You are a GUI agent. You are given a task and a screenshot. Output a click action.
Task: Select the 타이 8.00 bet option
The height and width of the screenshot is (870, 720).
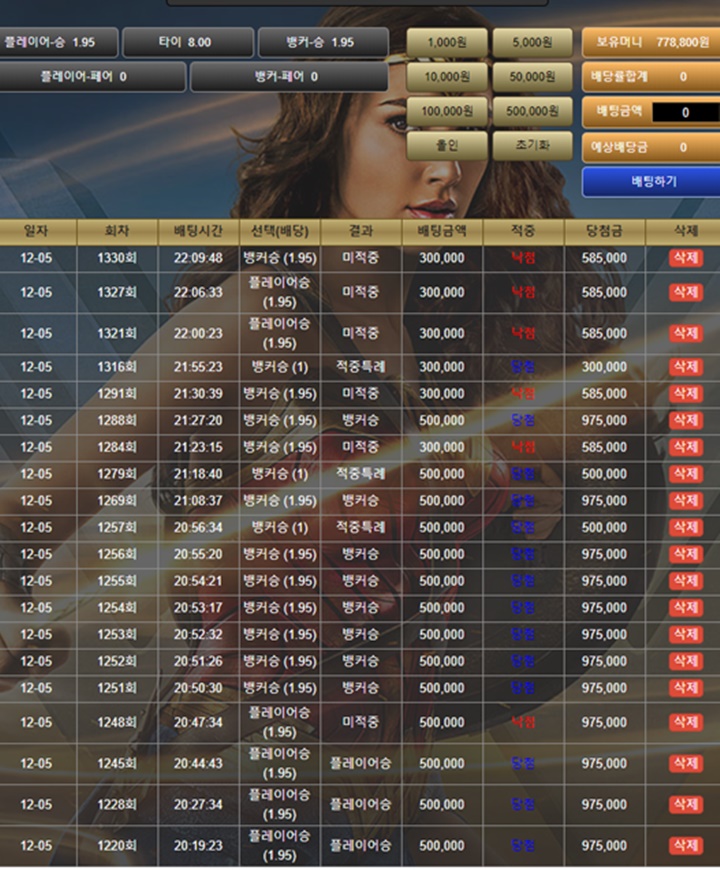[187, 42]
